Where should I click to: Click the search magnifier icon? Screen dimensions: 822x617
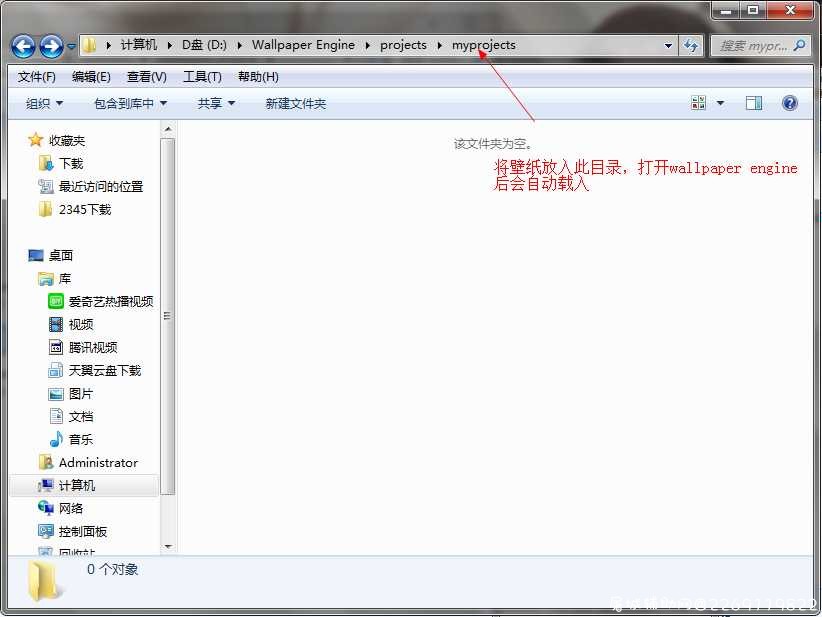[799, 46]
